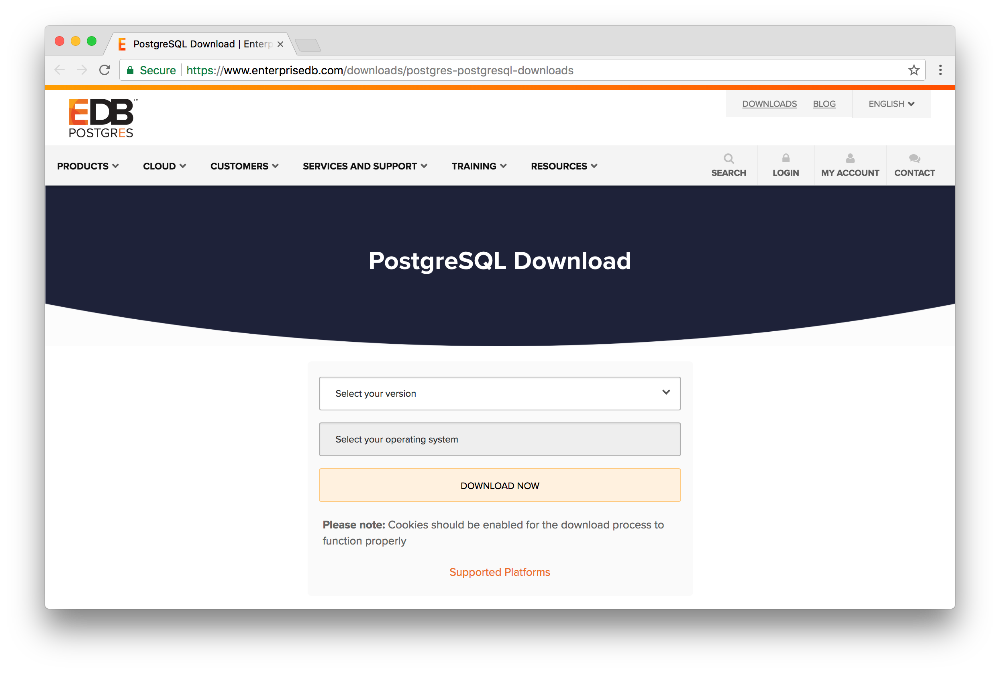Minimize window with yellow button
This screenshot has height=673, width=1000.
(75, 41)
